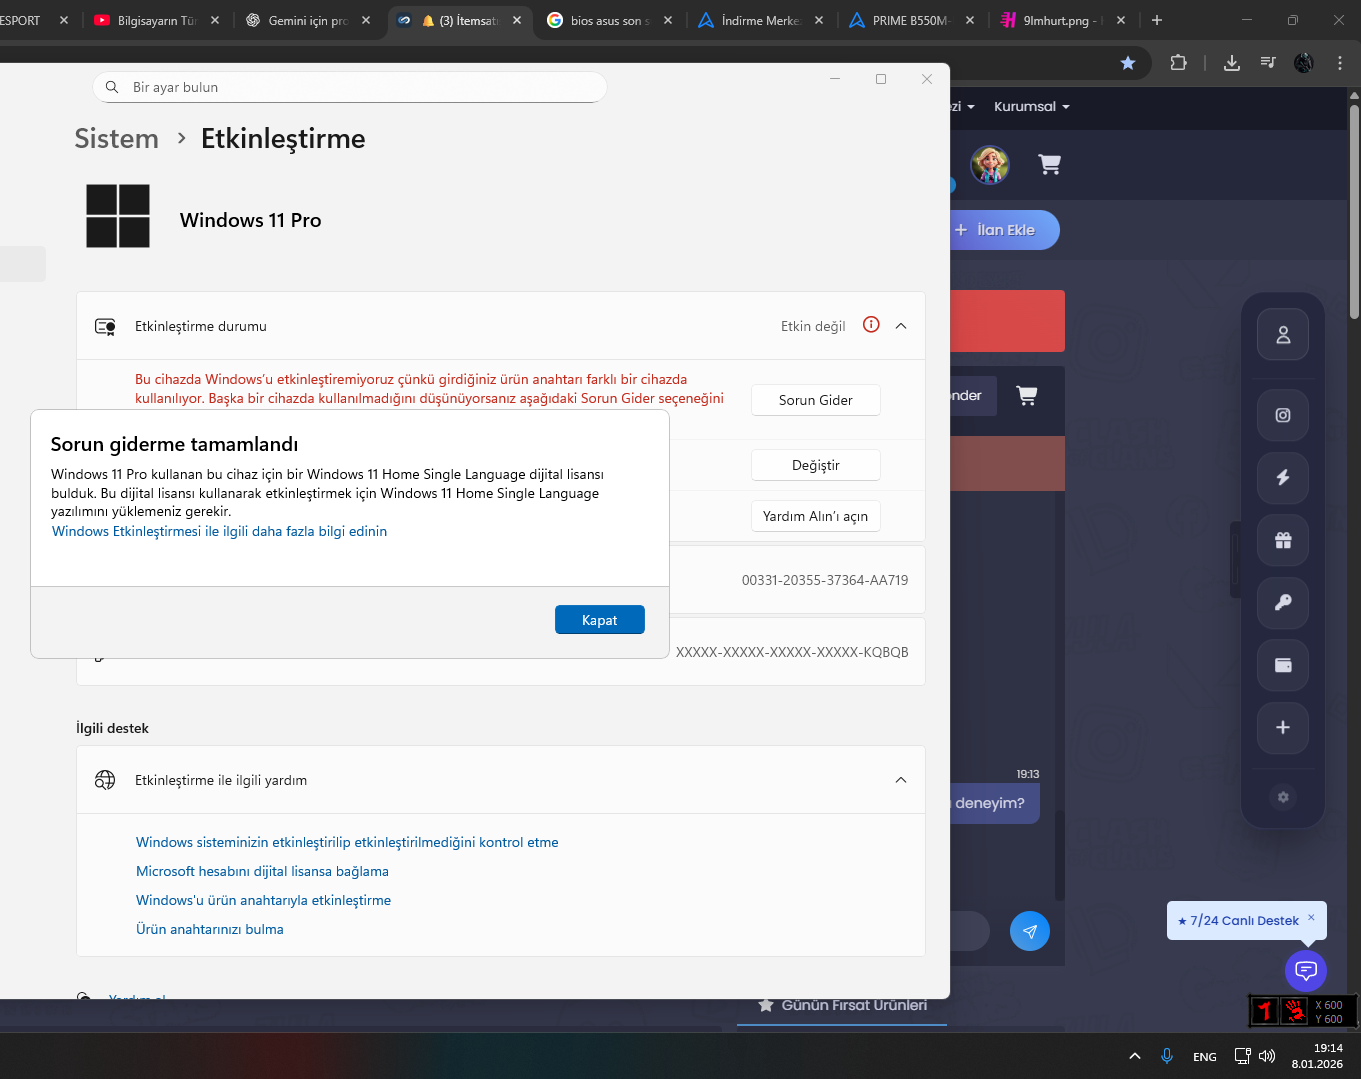This screenshot has width=1361, height=1079.
Task: Switch to the 'PRIME B550M' tab
Action: (912, 20)
